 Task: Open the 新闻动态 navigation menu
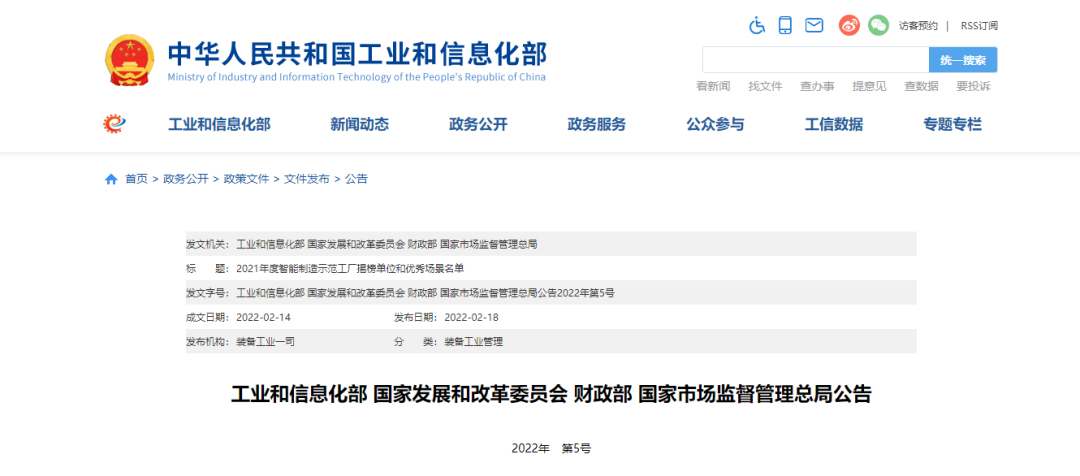click(359, 125)
